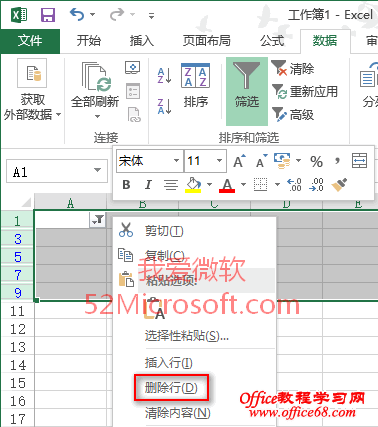Select the 数据 (Data) tab
This screenshot has height=427, width=378.
[x=325, y=41]
